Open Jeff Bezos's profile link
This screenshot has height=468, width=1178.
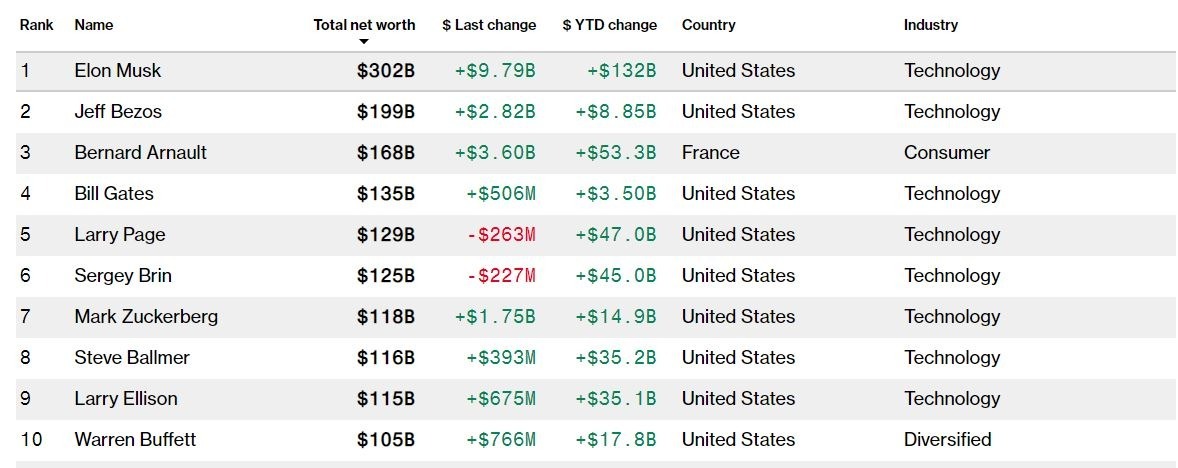117,112
